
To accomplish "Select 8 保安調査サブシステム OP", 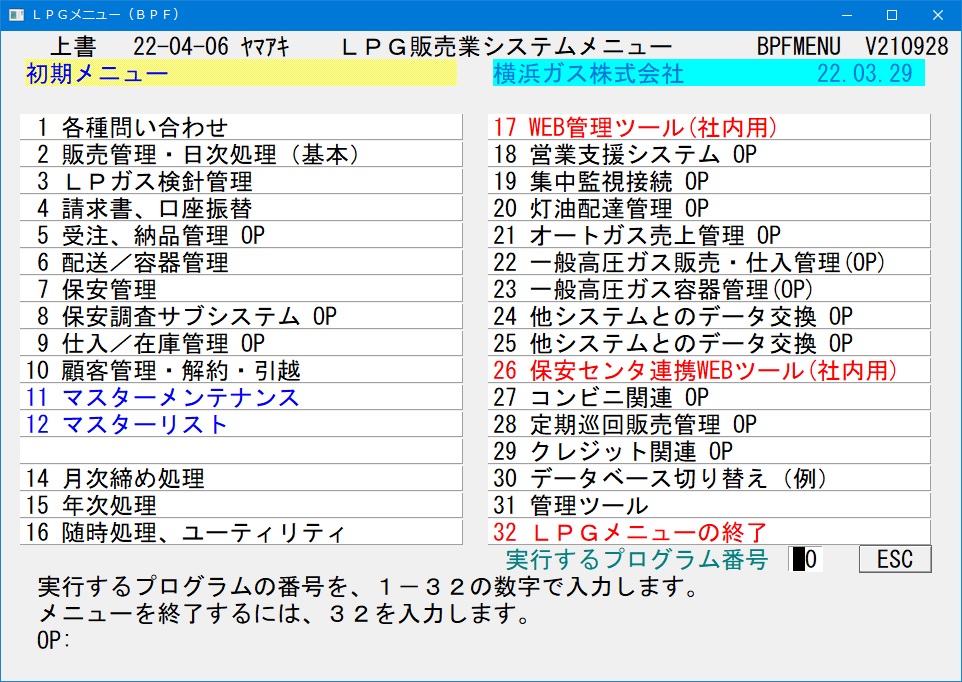I will 240,316.
